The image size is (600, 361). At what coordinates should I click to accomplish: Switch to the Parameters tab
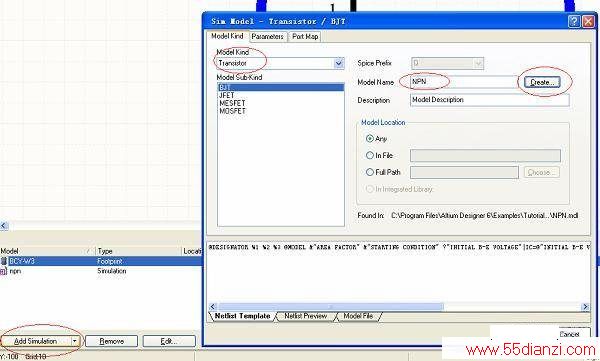coord(267,36)
